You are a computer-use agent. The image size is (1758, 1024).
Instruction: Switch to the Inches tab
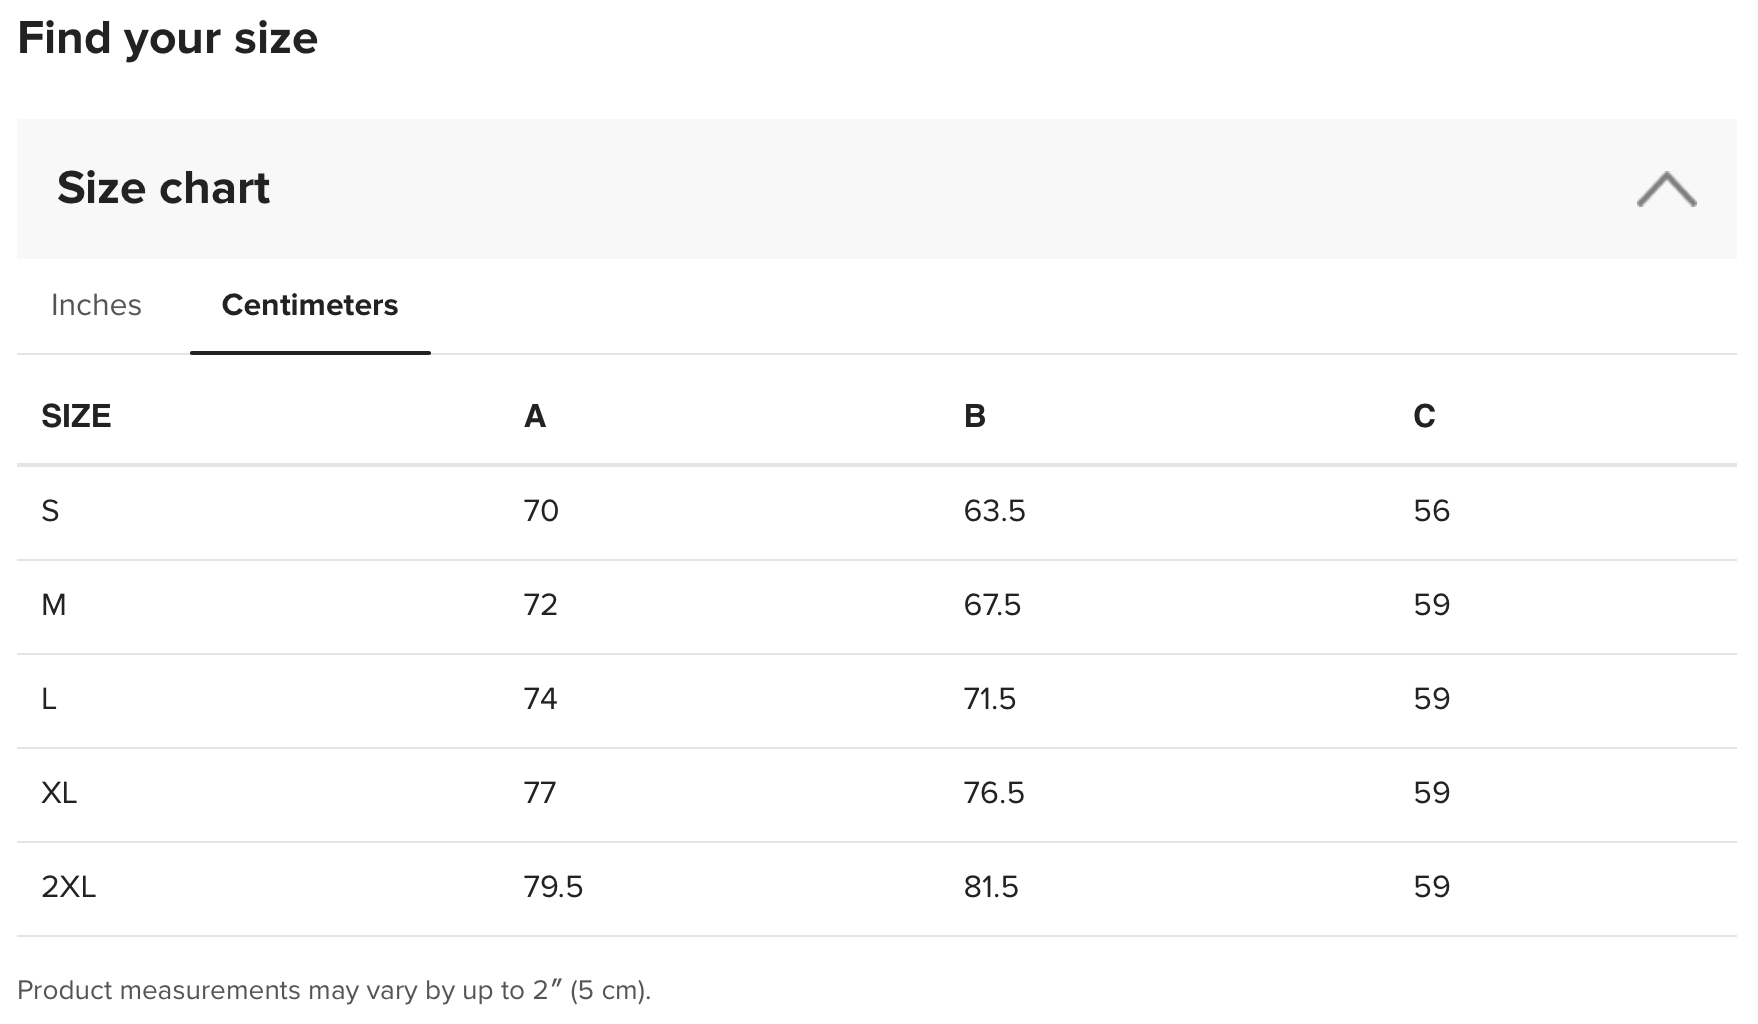coord(96,305)
